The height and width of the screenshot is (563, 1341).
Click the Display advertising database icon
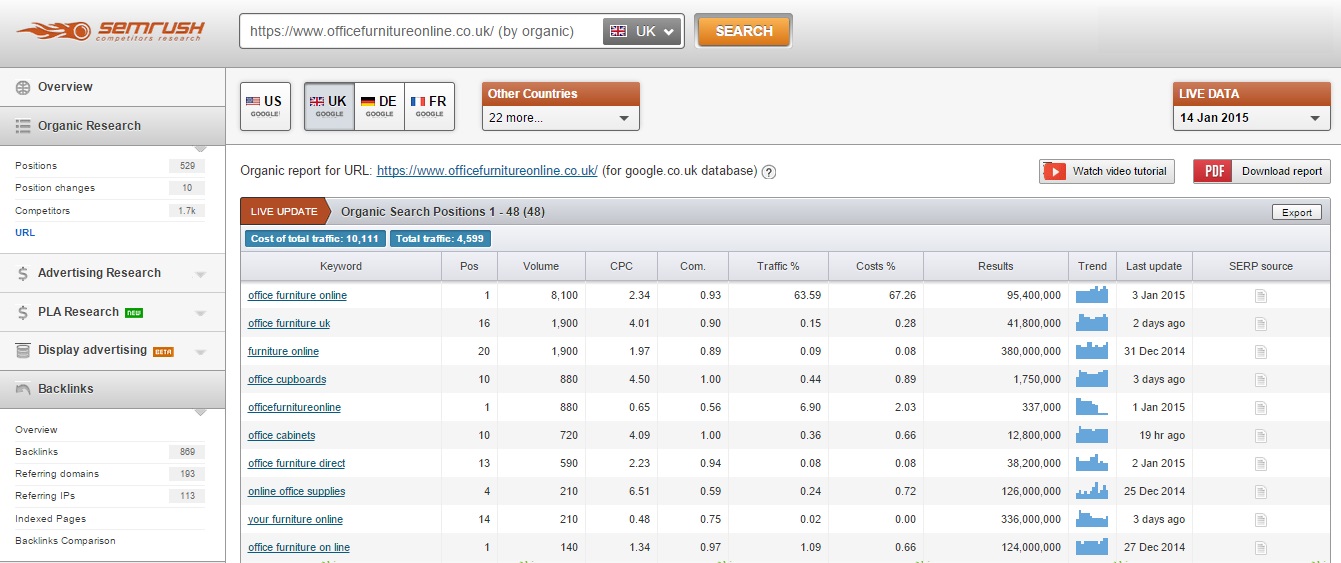[23, 351]
